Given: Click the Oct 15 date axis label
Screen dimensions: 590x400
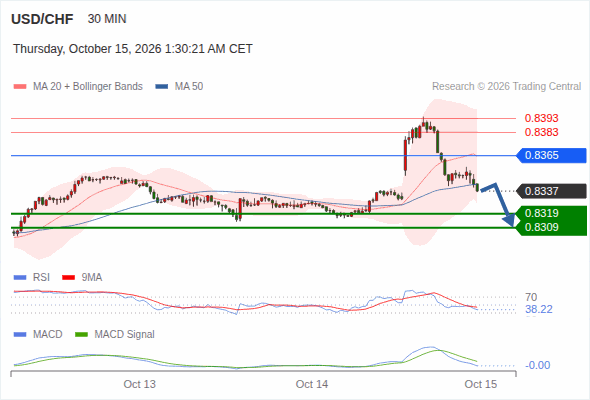Looking at the screenshot, I should [x=481, y=384].
